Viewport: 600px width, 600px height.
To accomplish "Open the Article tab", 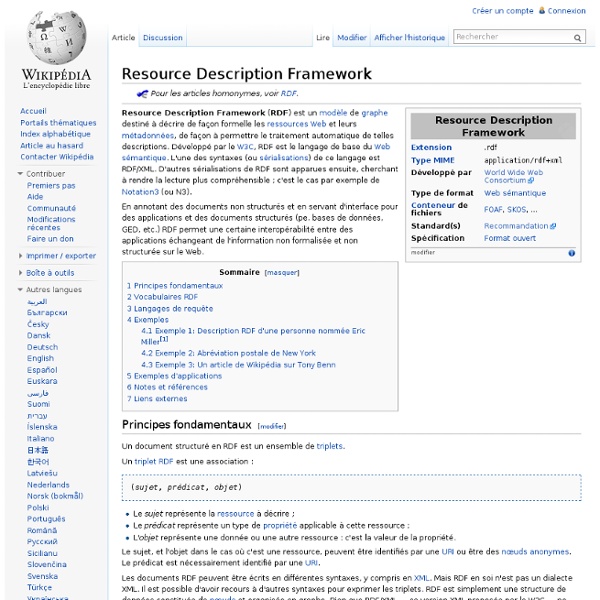I will coord(123,38).
